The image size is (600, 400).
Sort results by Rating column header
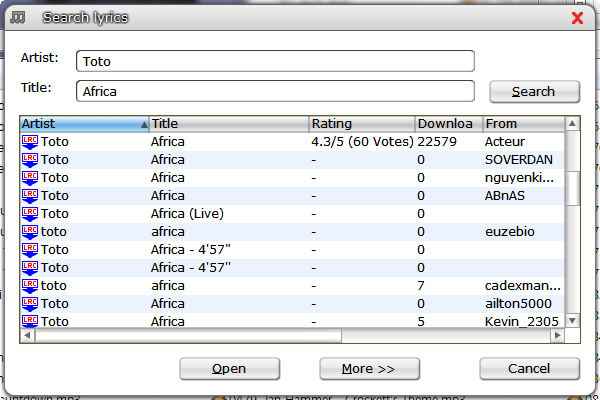[x=362, y=124]
